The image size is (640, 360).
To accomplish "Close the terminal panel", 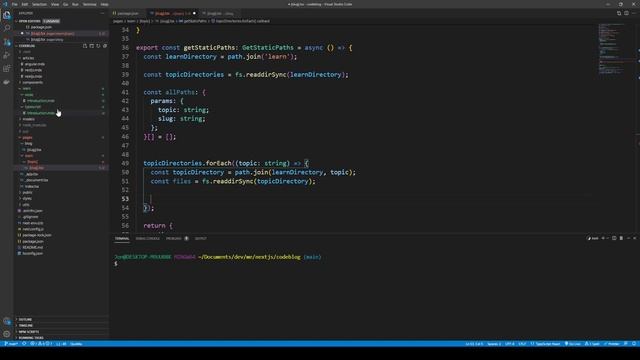I will [635, 238].
